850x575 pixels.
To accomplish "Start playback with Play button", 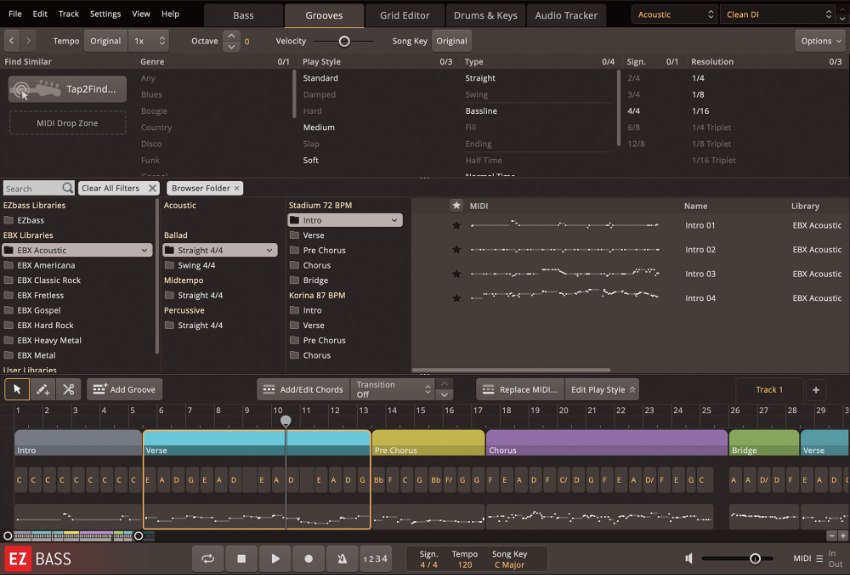I will click(275, 558).
